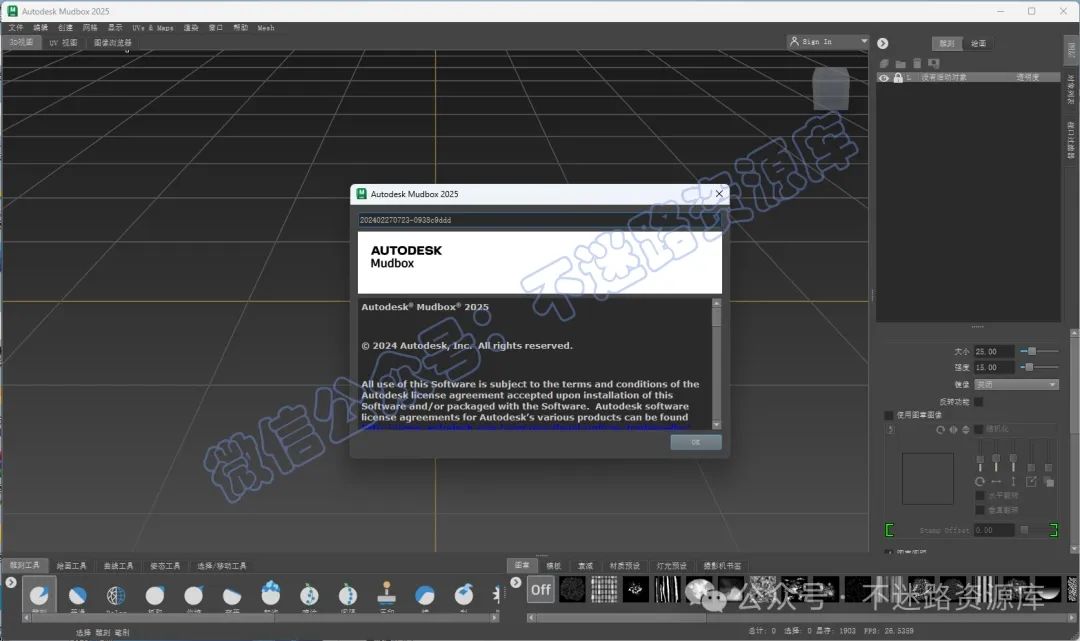This screenshot has height=641, width=1080.
Task: Select the fifth sculpt brush, the pinch tool
Action: tap(194, 595)
